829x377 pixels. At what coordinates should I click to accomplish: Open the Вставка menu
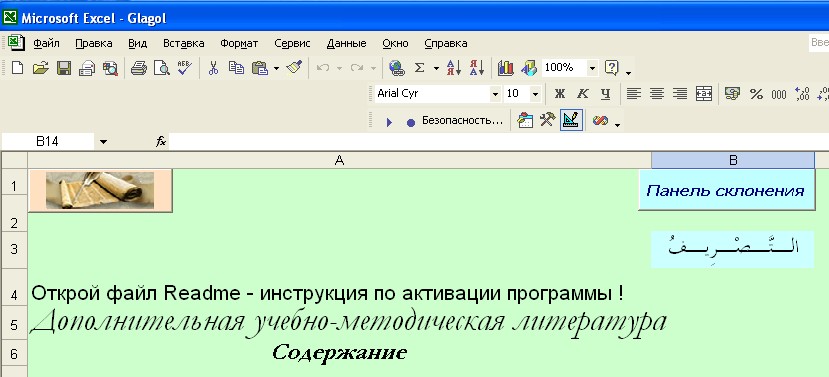tap(183, 43)
